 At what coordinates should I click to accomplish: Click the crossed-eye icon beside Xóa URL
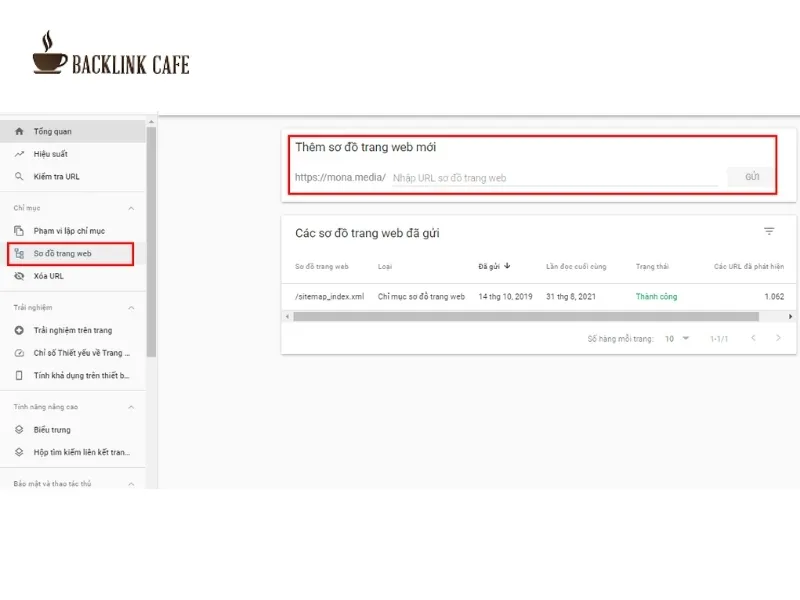(x=19, y=276)
